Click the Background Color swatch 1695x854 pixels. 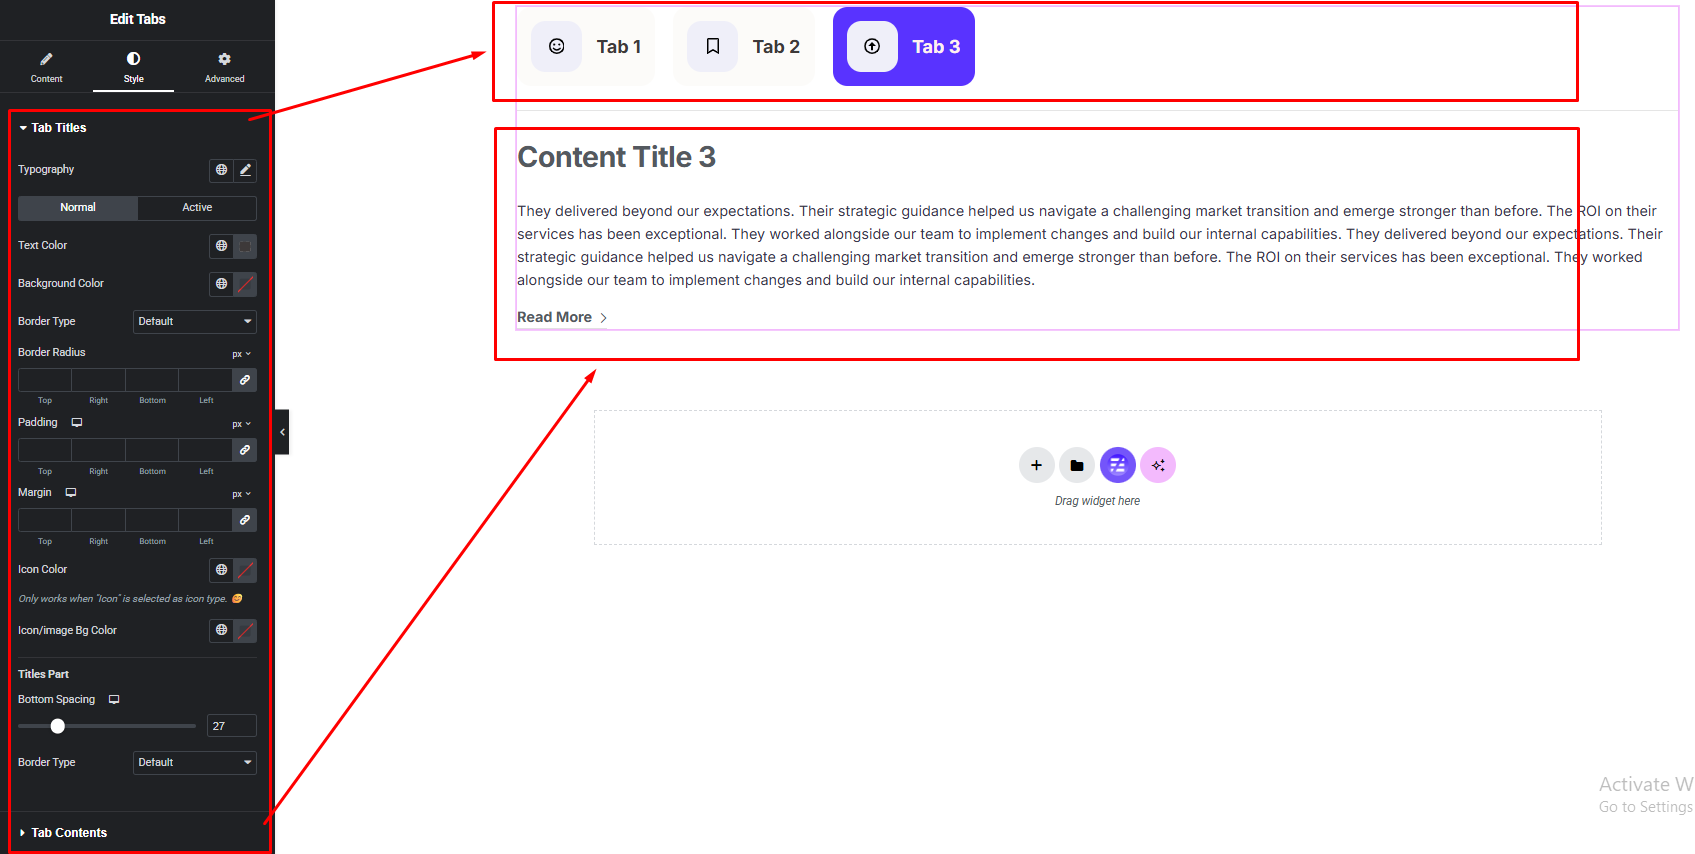point(245,284)
